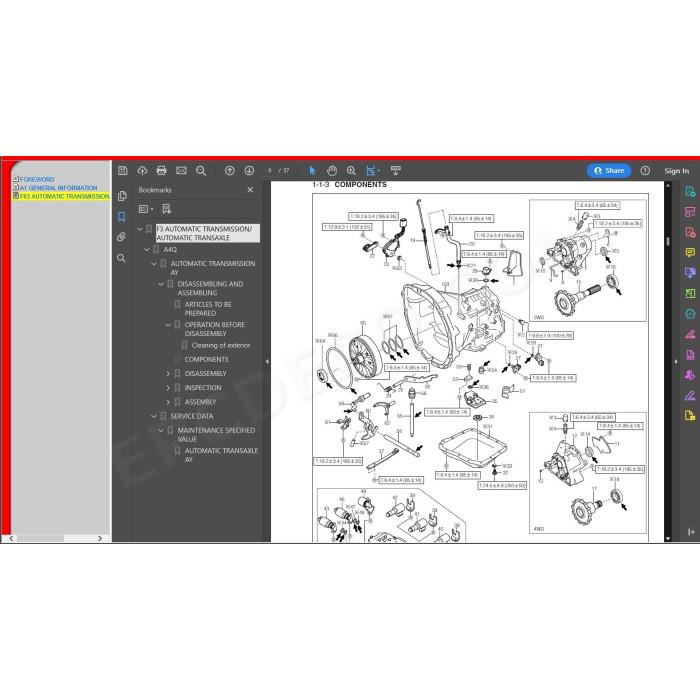Open the red Create PDF tool
The height and width of the screenshot is (700, 700).
coord(690,232)
